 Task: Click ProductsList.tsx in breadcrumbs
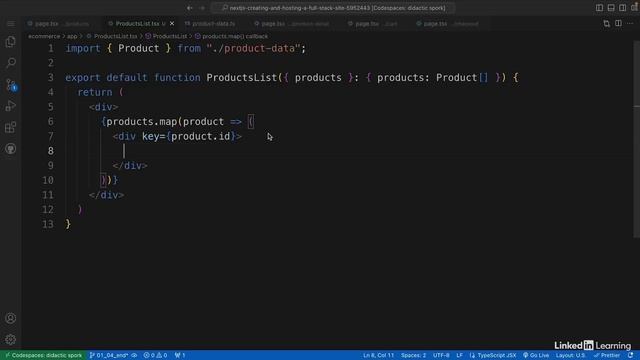[112, 36]
